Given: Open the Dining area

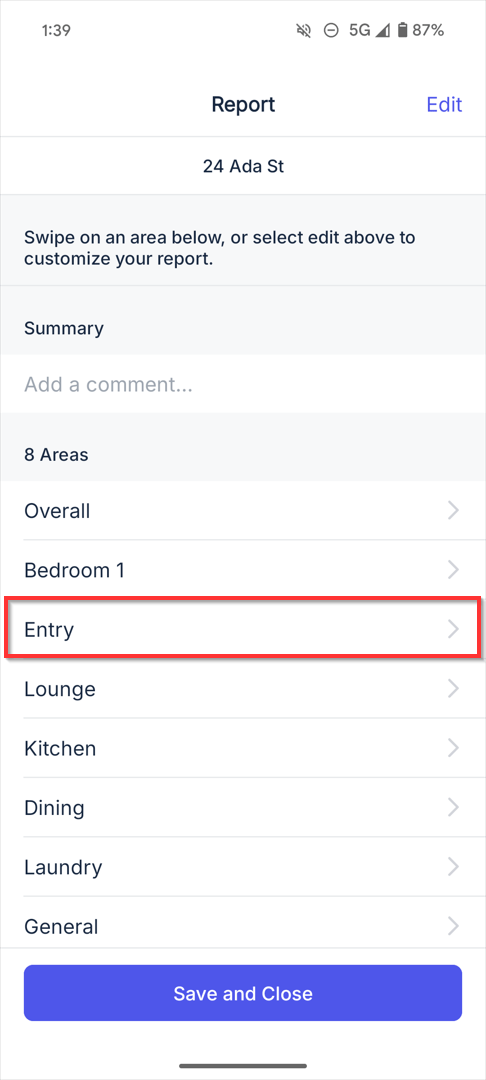Looking at the screenshot, I should 243,807.
